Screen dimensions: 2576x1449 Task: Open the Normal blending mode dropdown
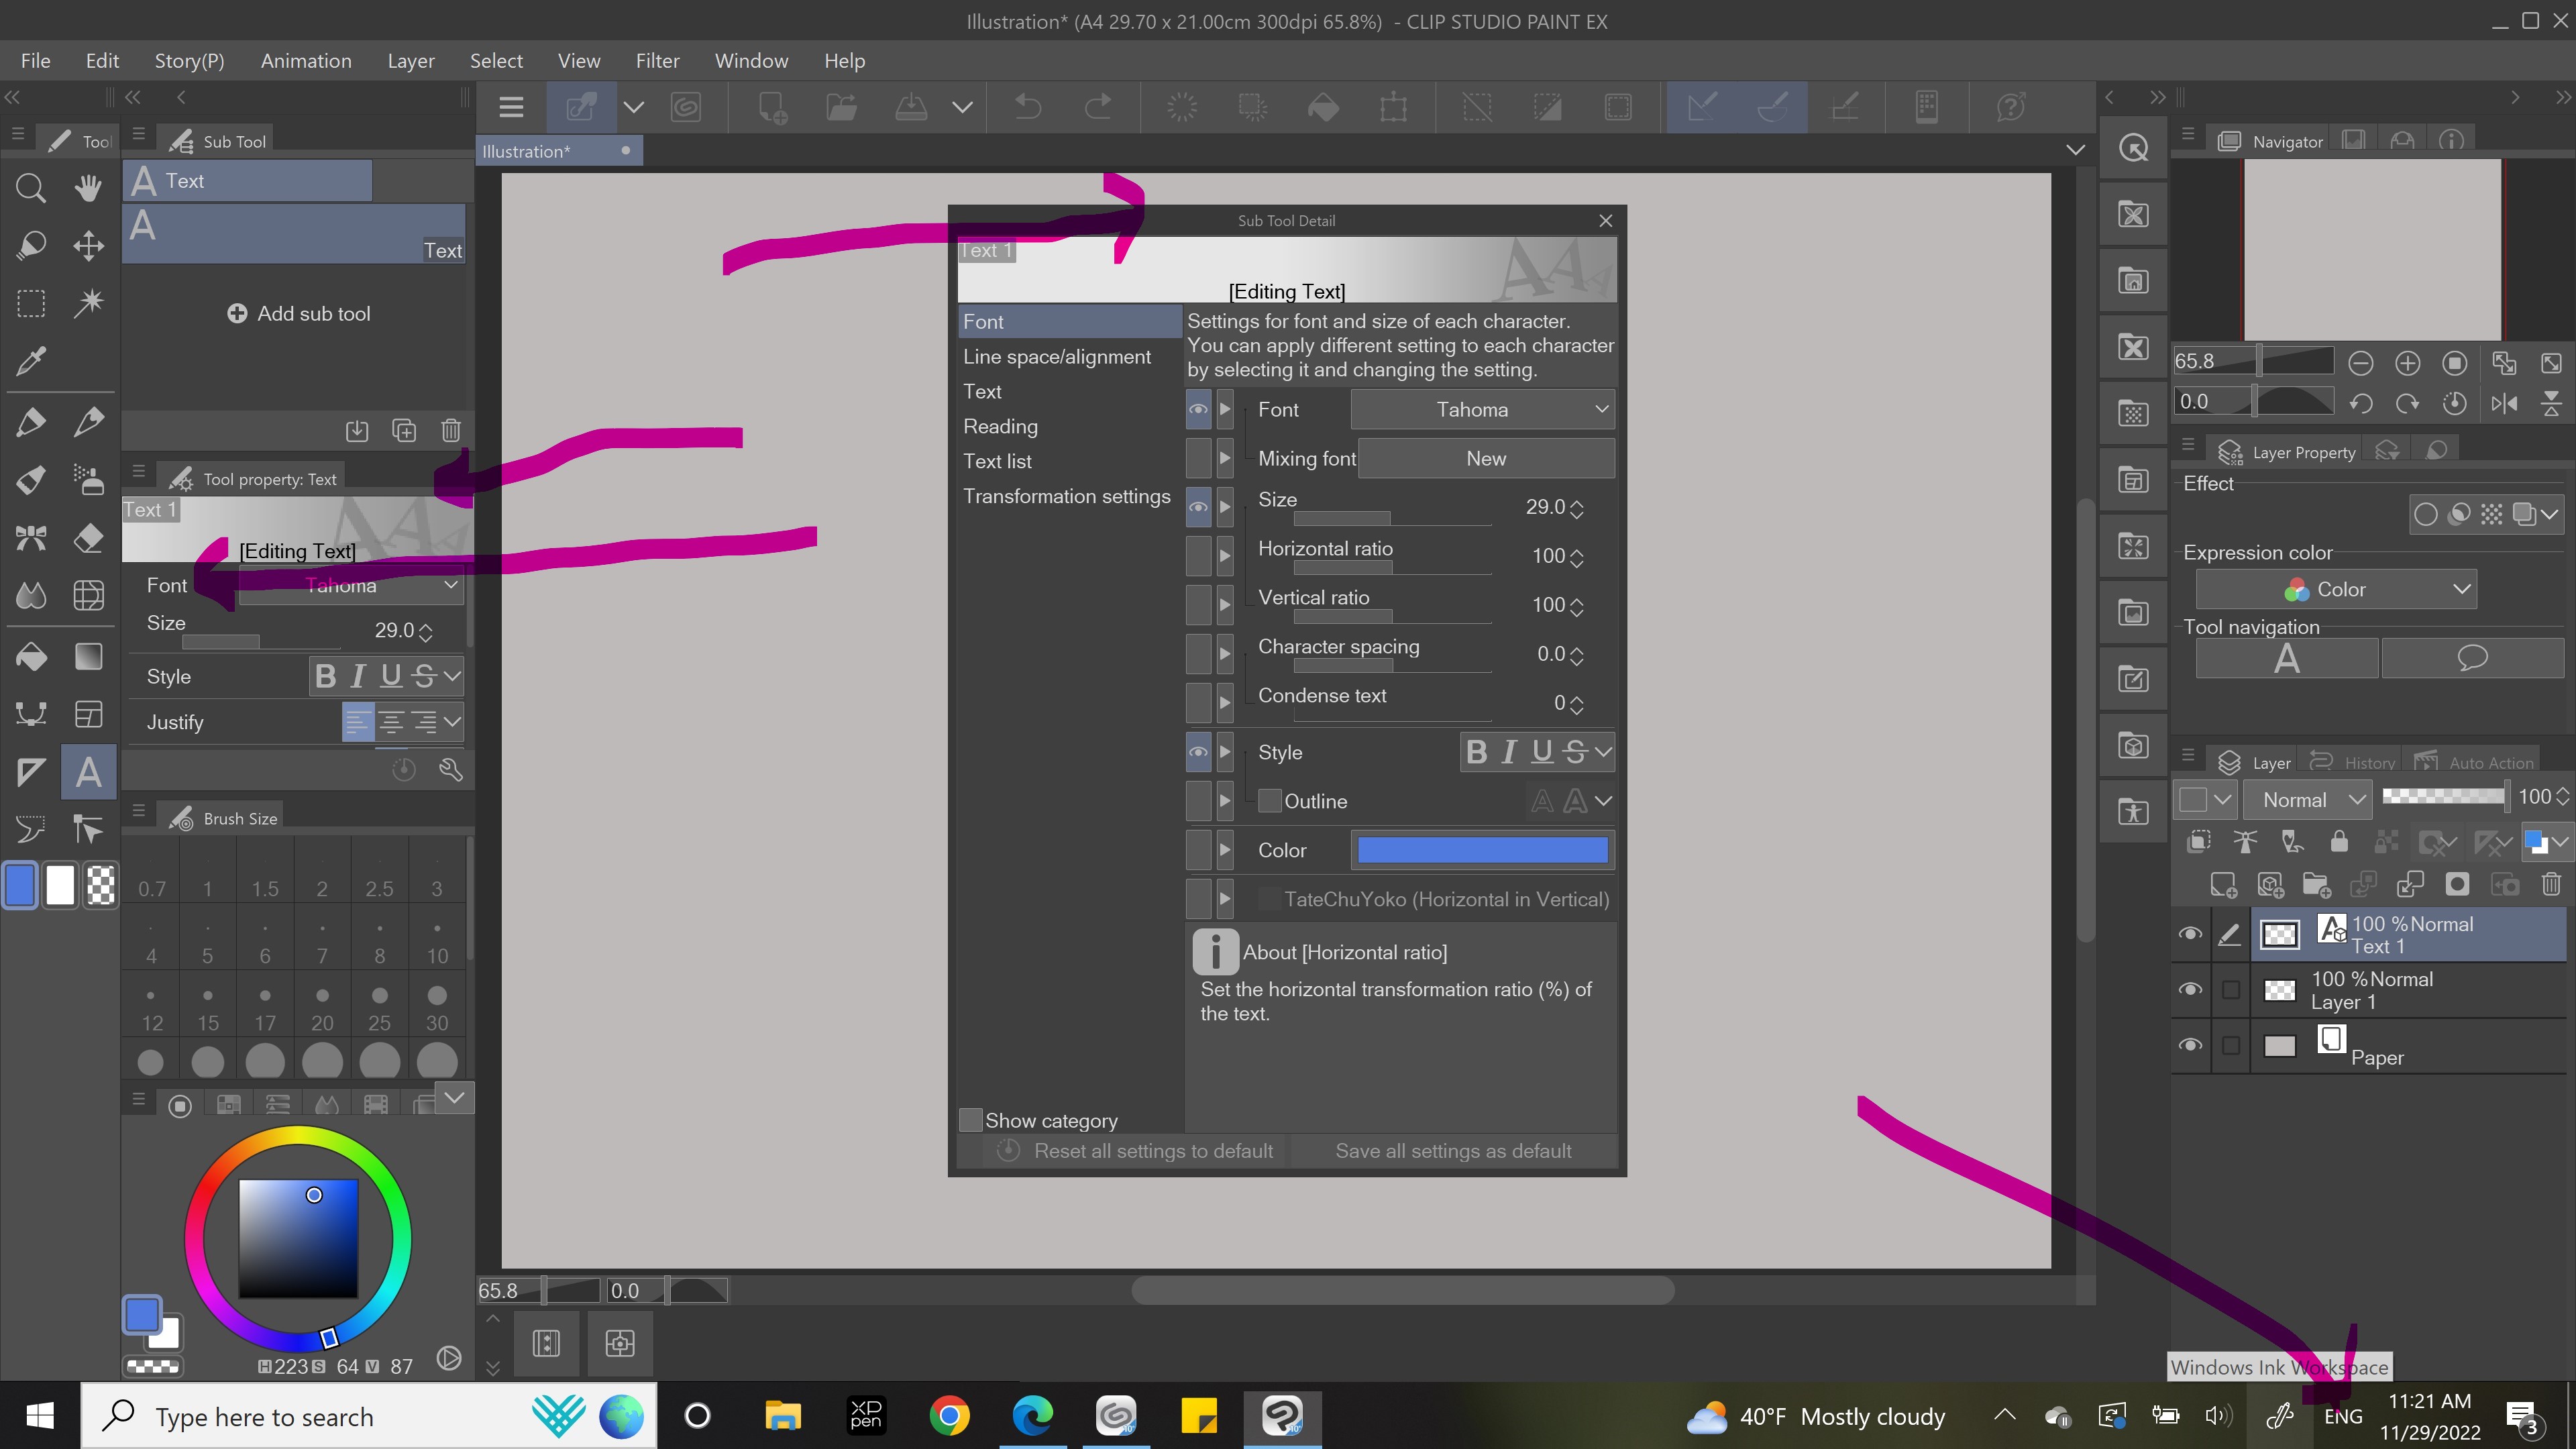[x=2308, y=799]
